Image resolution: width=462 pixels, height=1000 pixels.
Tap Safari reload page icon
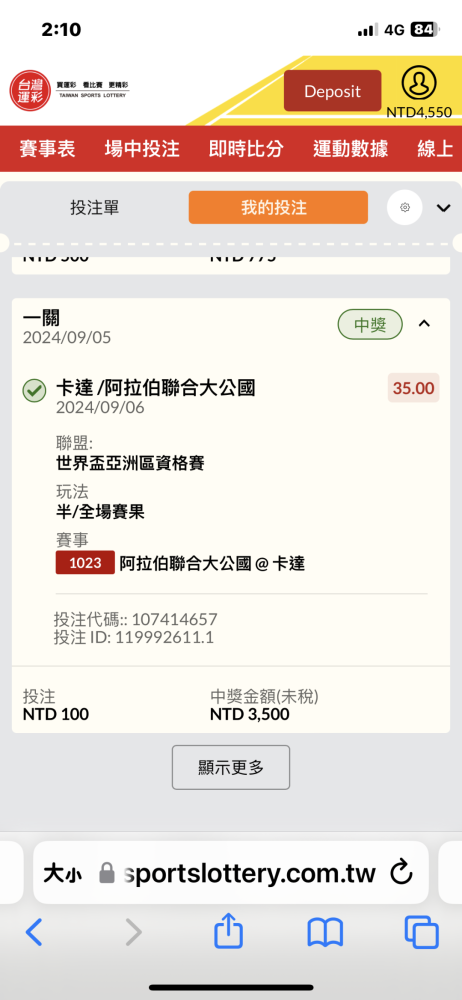point(401,872)
